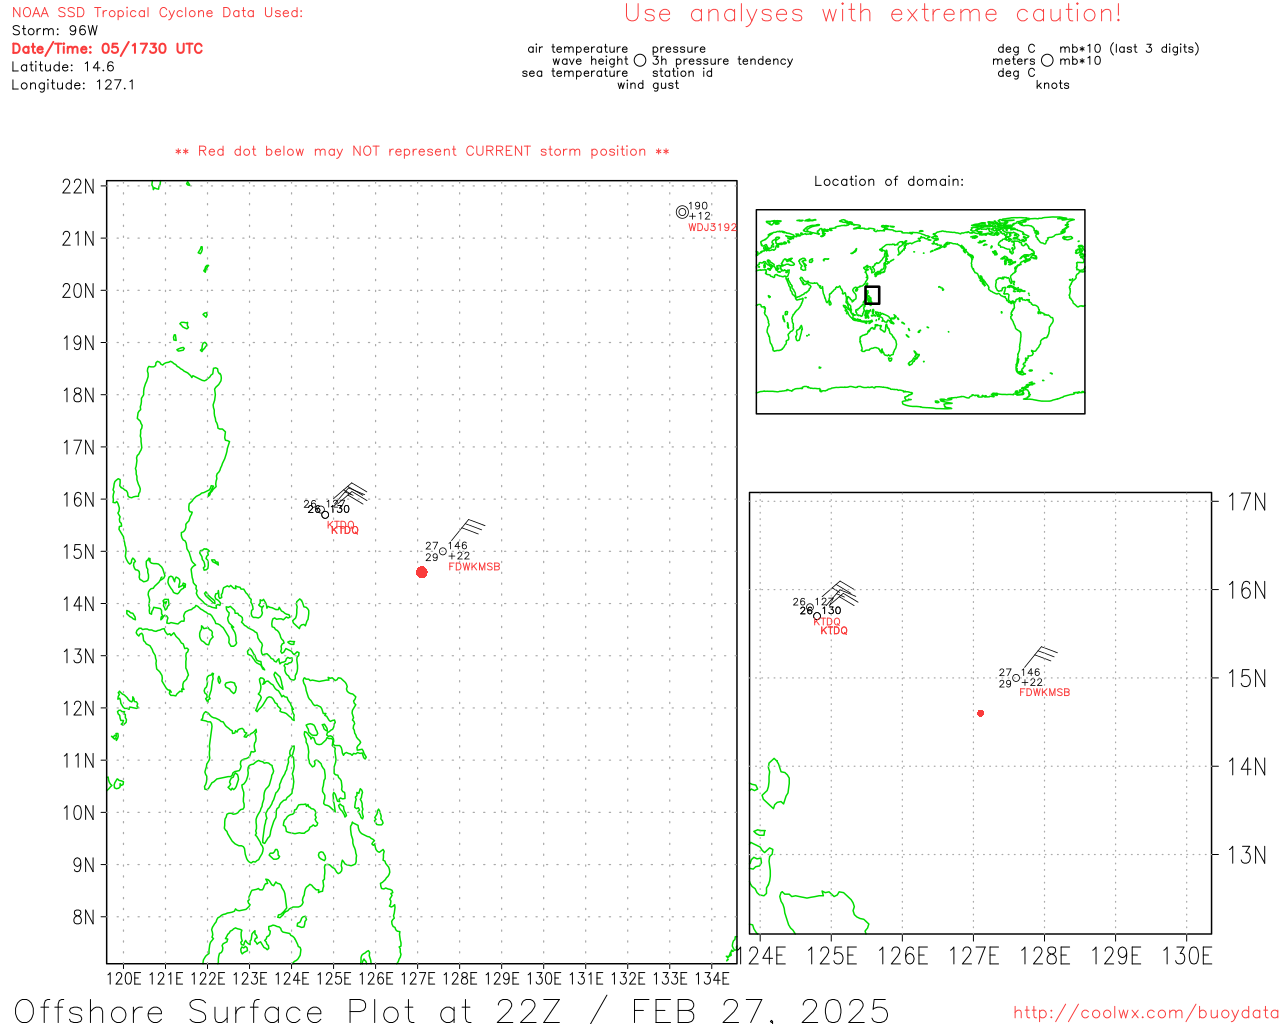1280x1024 pixels.
Task: Open the coolwx.com/buoydata URL
Action: [x=1146, y=1013]
